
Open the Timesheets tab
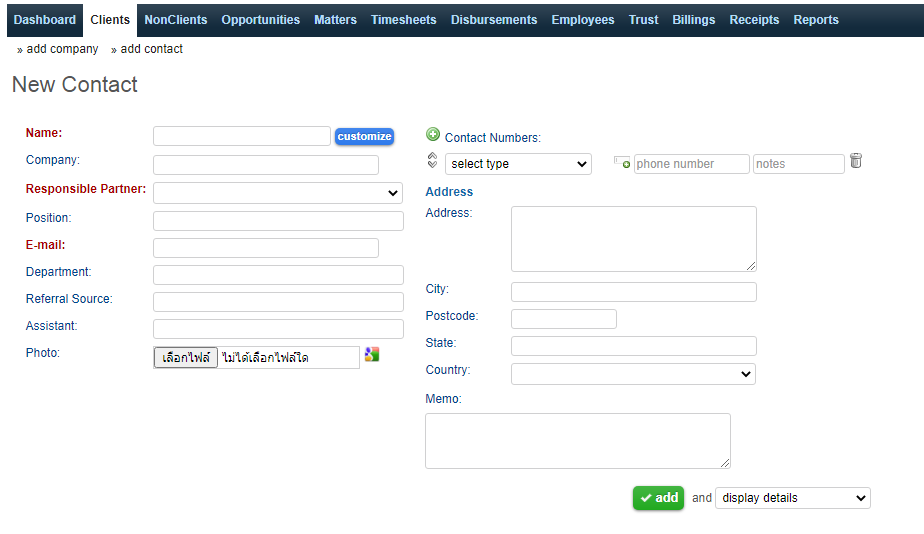[x=404, y=20]
